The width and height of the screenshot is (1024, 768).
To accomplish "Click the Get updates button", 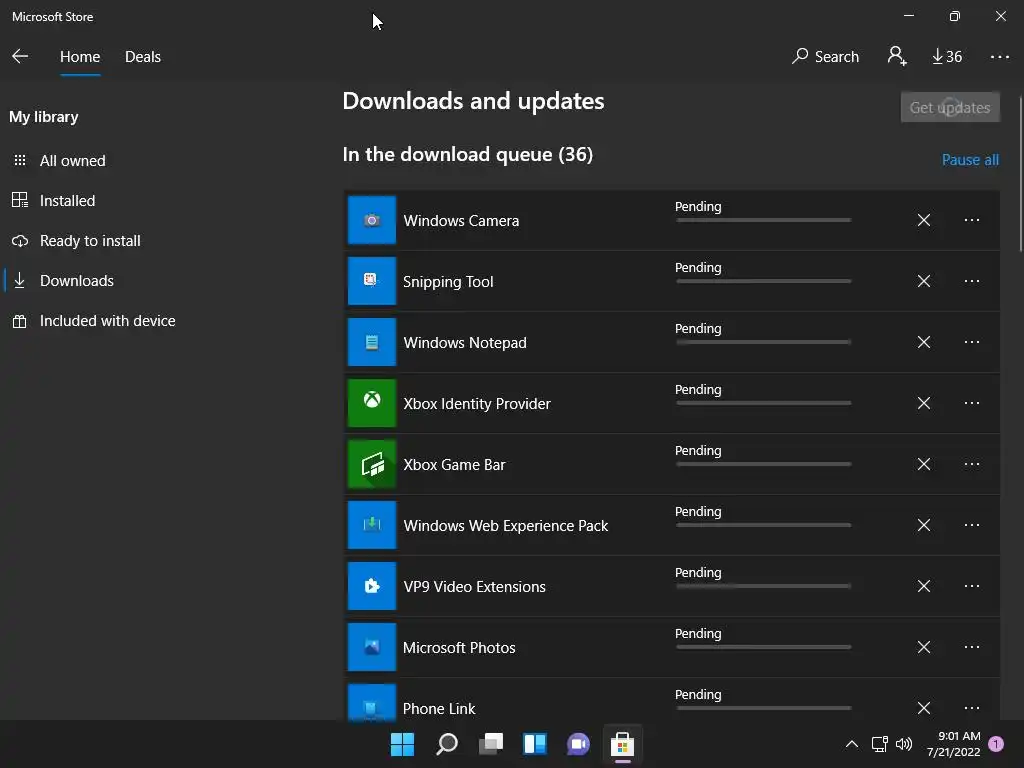I will [x=950, y=107].
